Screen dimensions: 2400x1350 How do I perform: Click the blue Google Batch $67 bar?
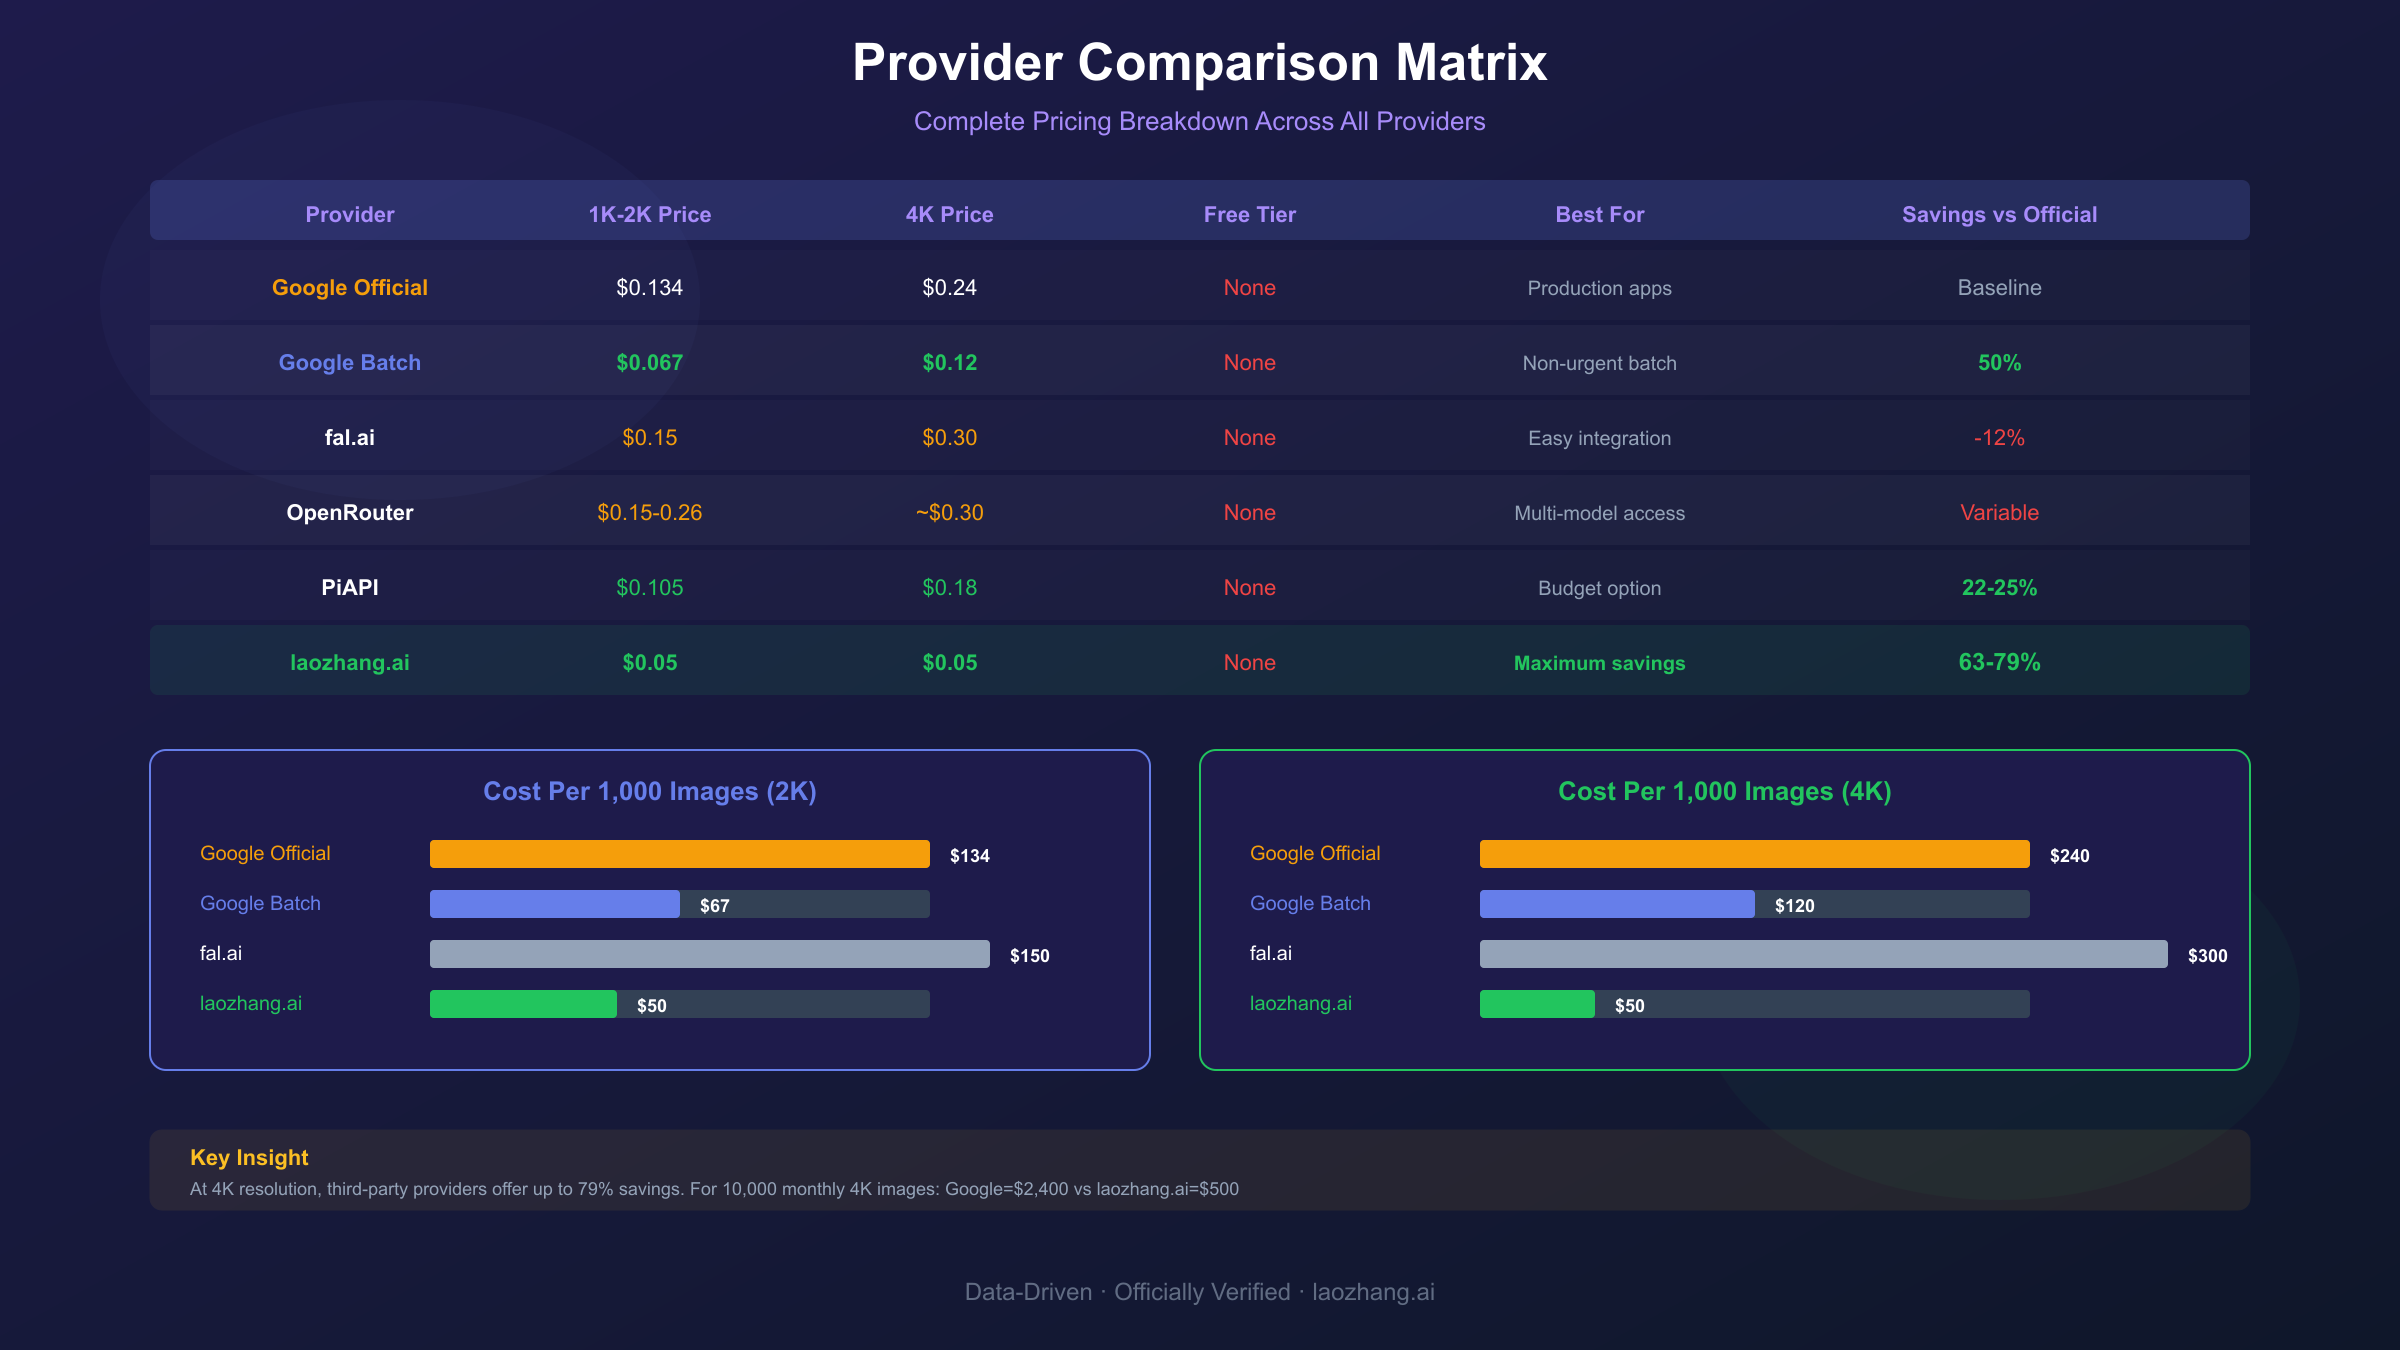[x=554, y=904]
